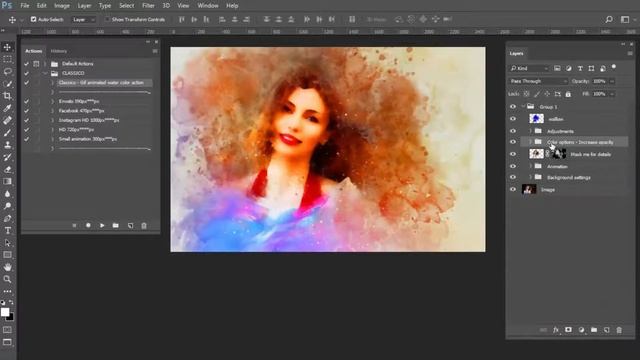This screenshot has width=640, height=360.
Task: Create a new adjustment layer
Action: click(581, 330)
